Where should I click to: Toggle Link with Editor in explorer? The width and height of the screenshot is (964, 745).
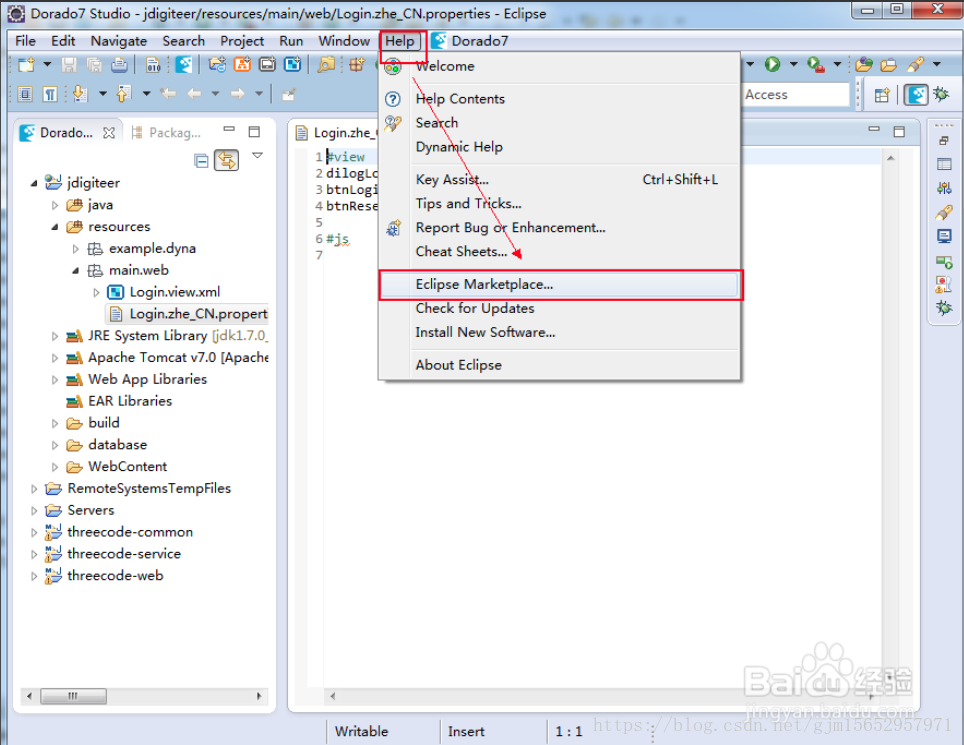coord(226,161)
